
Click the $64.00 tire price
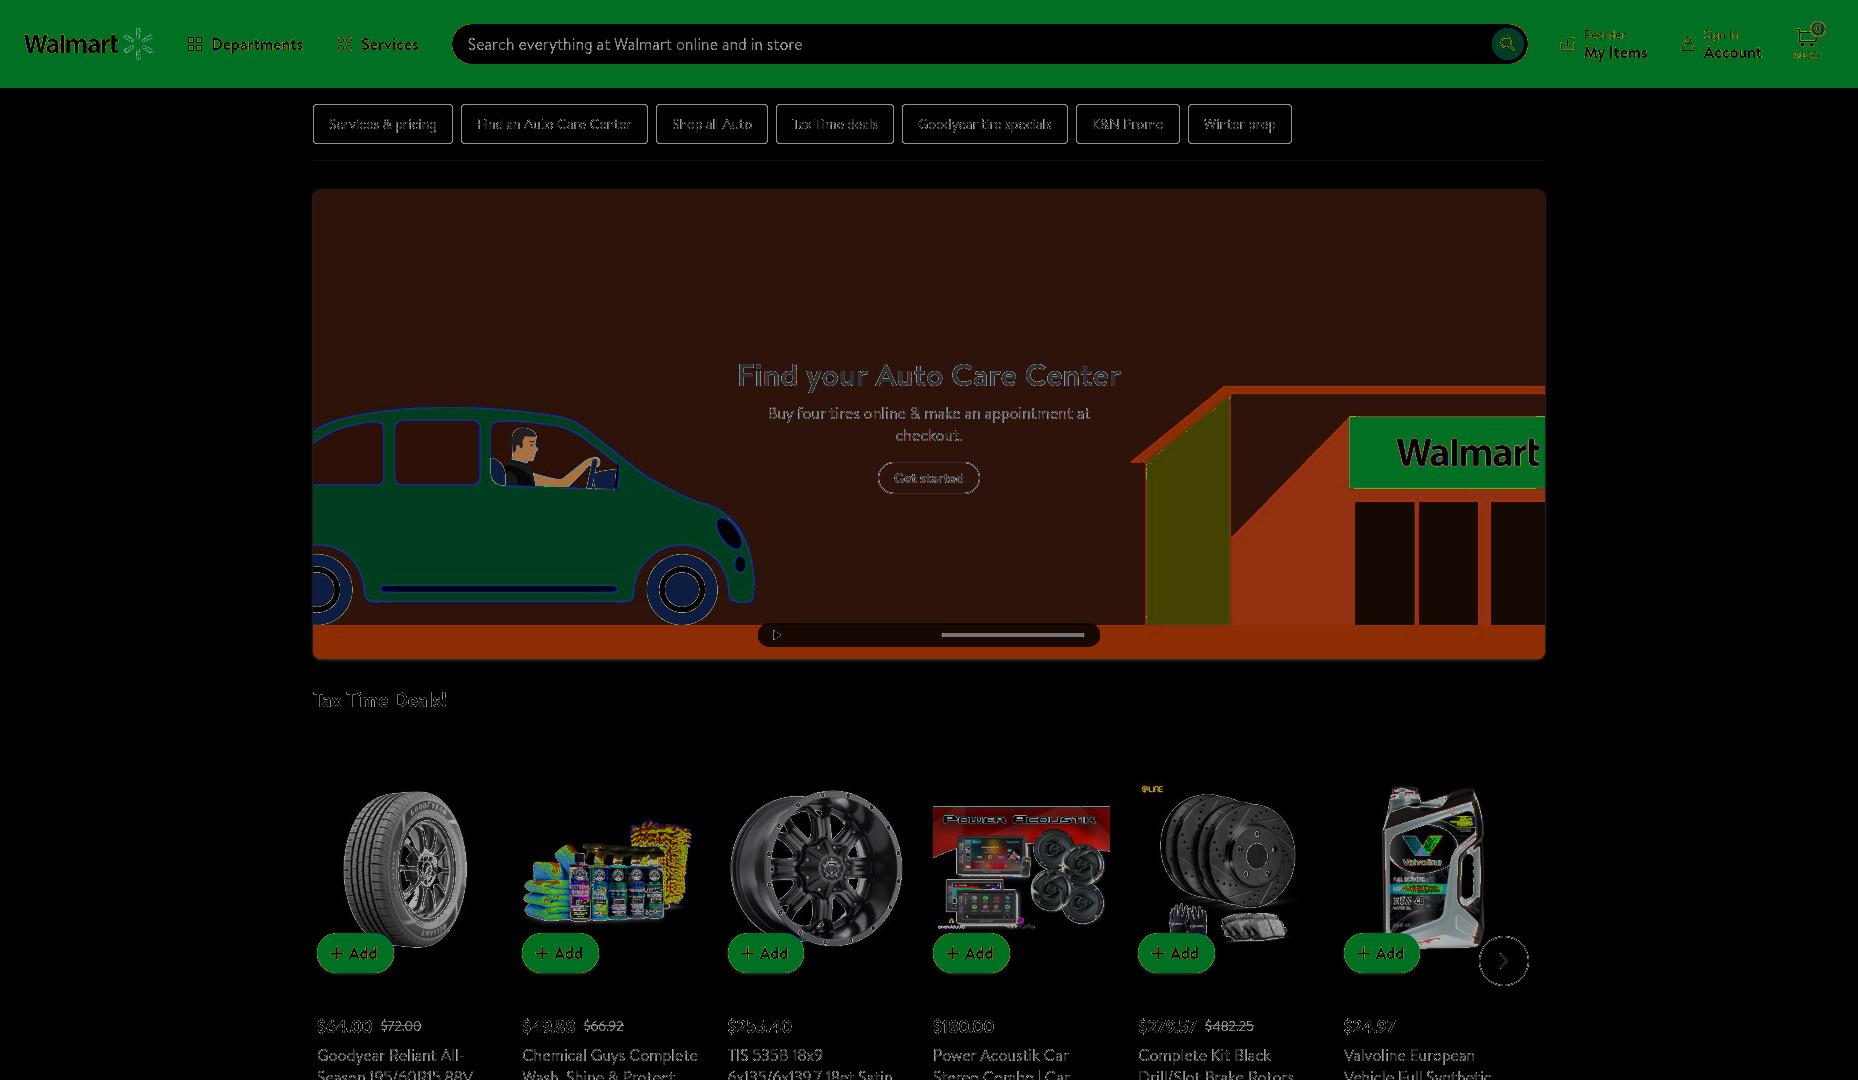click(x=345, y=1026)
